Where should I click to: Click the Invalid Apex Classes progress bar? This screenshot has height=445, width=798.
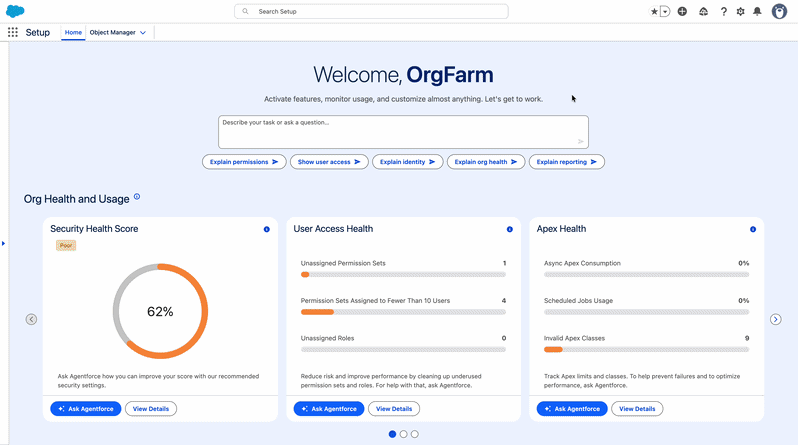pyautogui.click(x=646, y=349)
